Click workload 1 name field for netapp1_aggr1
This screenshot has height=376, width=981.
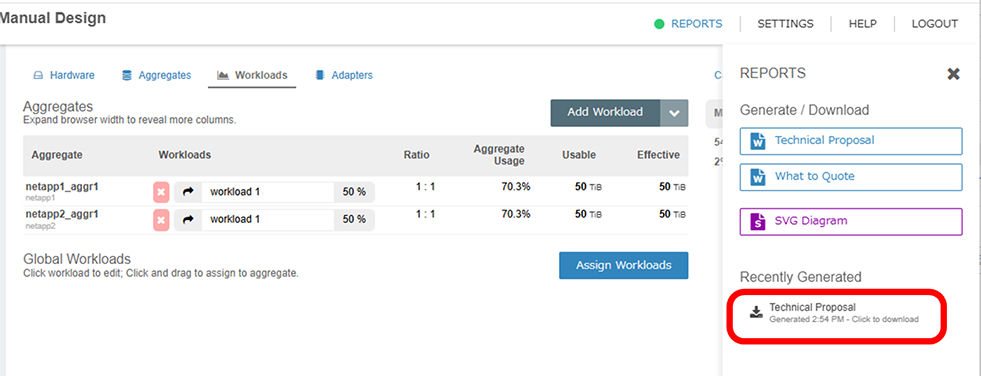(268, 192)
